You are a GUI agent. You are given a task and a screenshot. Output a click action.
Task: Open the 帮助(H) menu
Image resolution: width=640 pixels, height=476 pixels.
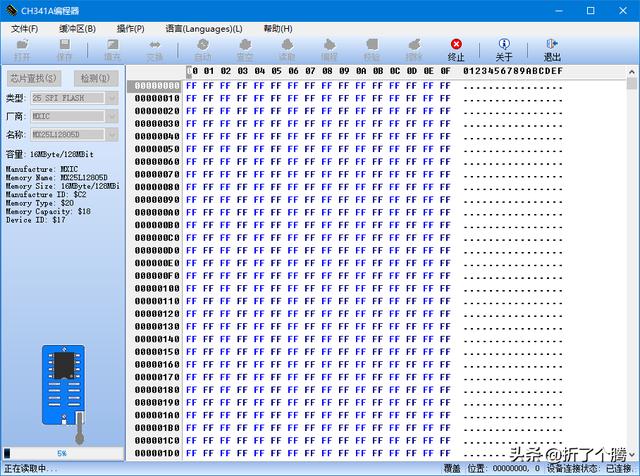278,29
